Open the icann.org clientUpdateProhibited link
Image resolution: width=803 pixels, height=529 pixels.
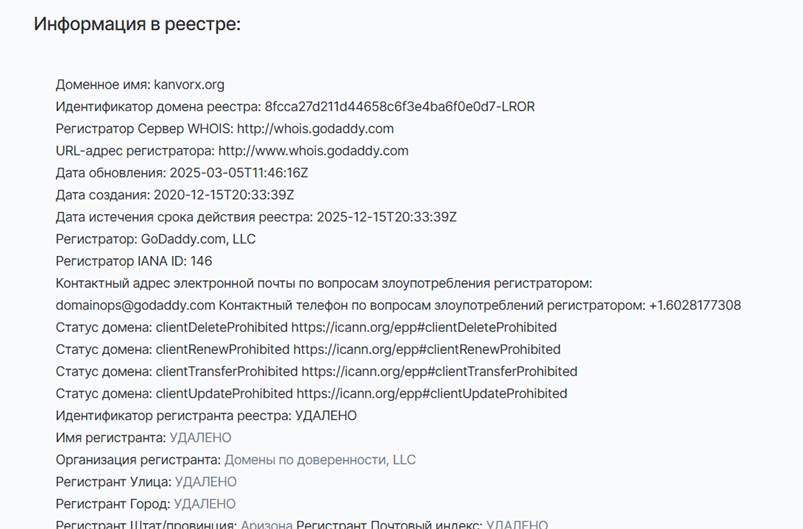tap(432, 393)
